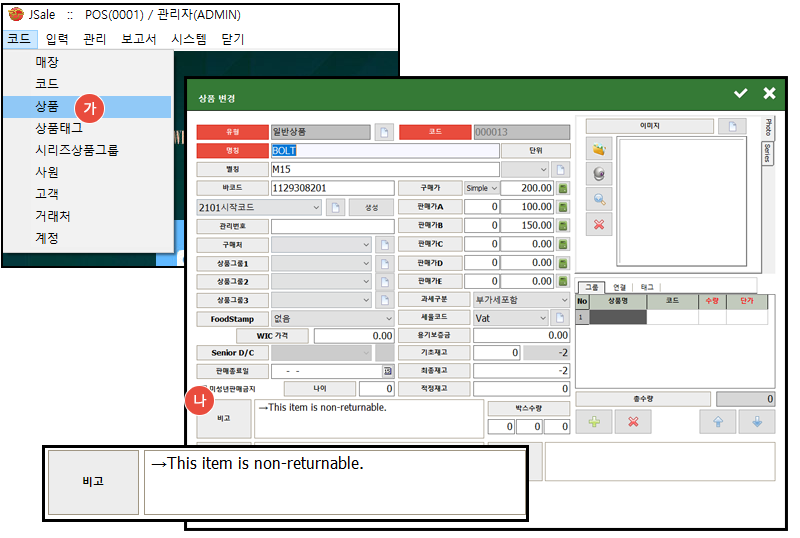Delete the product image with red X
The height and width of the screenshot is (538, 800).
point(600,224)
